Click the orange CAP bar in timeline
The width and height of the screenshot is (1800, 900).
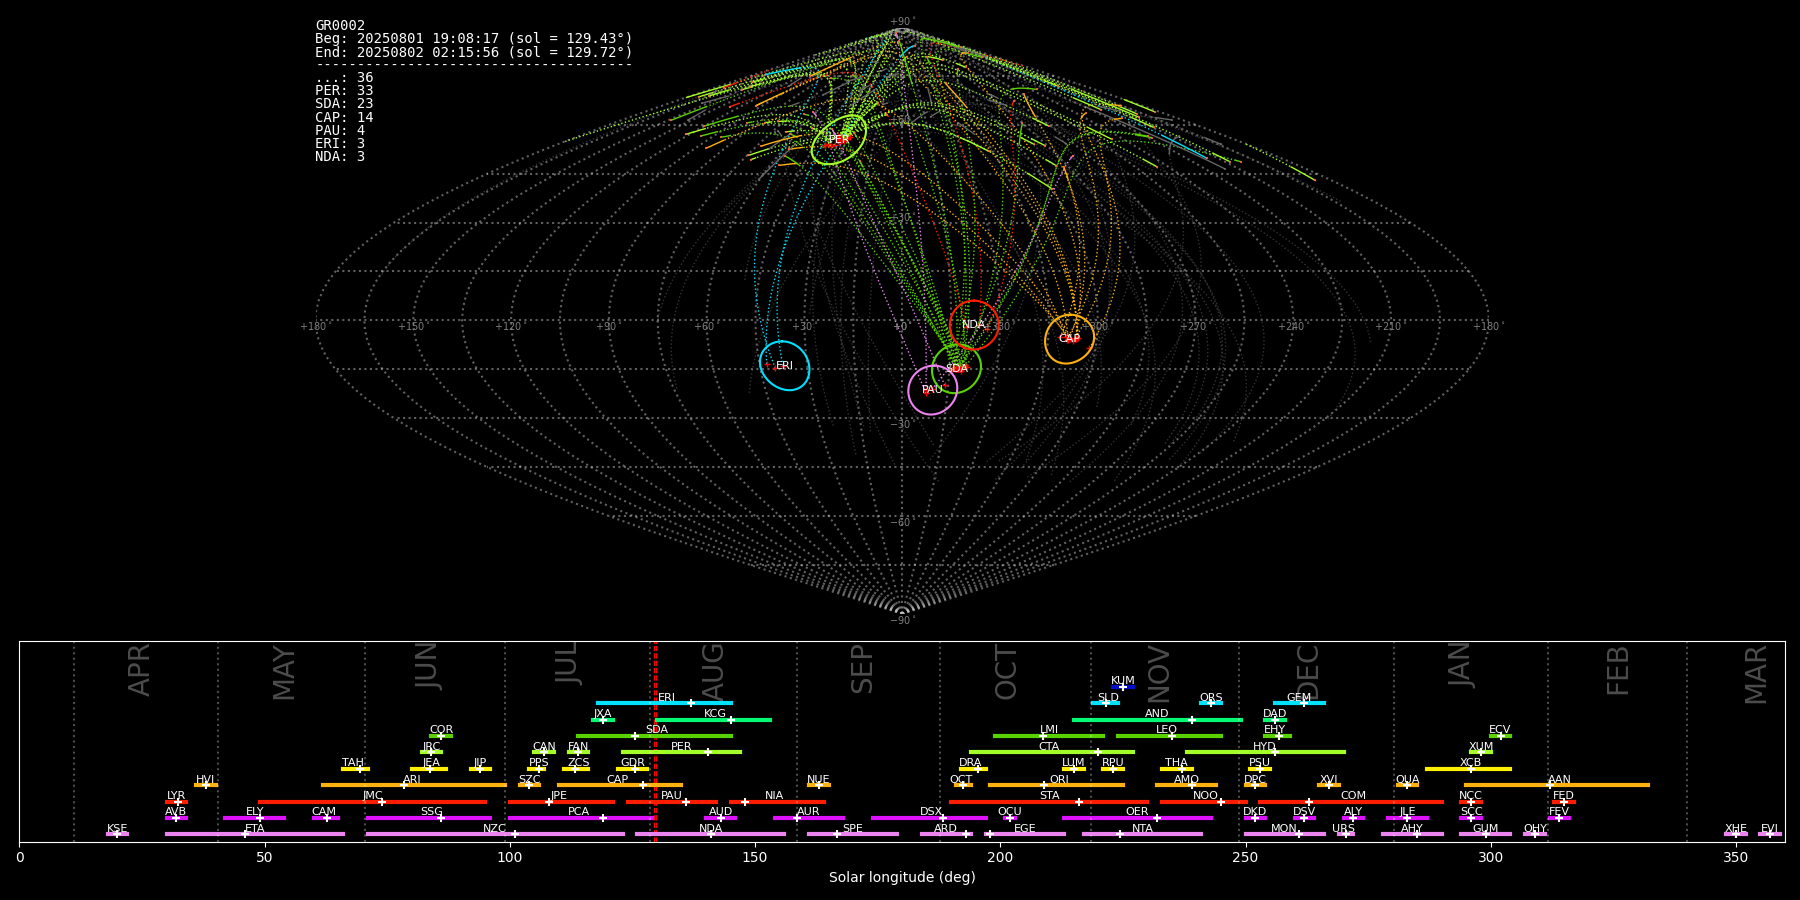click(x=620, y=785)
